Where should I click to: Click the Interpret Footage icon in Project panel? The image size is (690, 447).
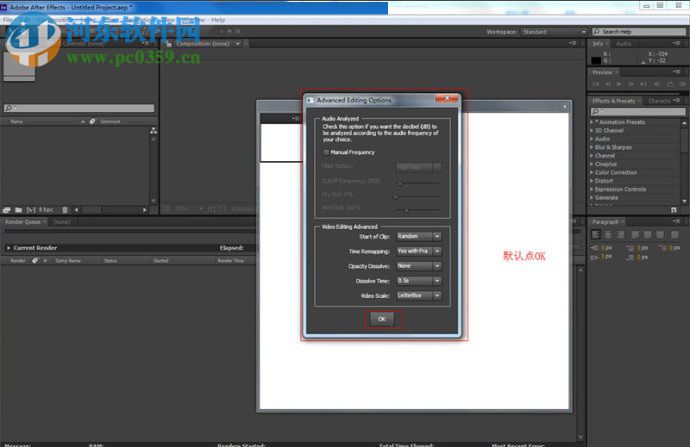[7, 210]
